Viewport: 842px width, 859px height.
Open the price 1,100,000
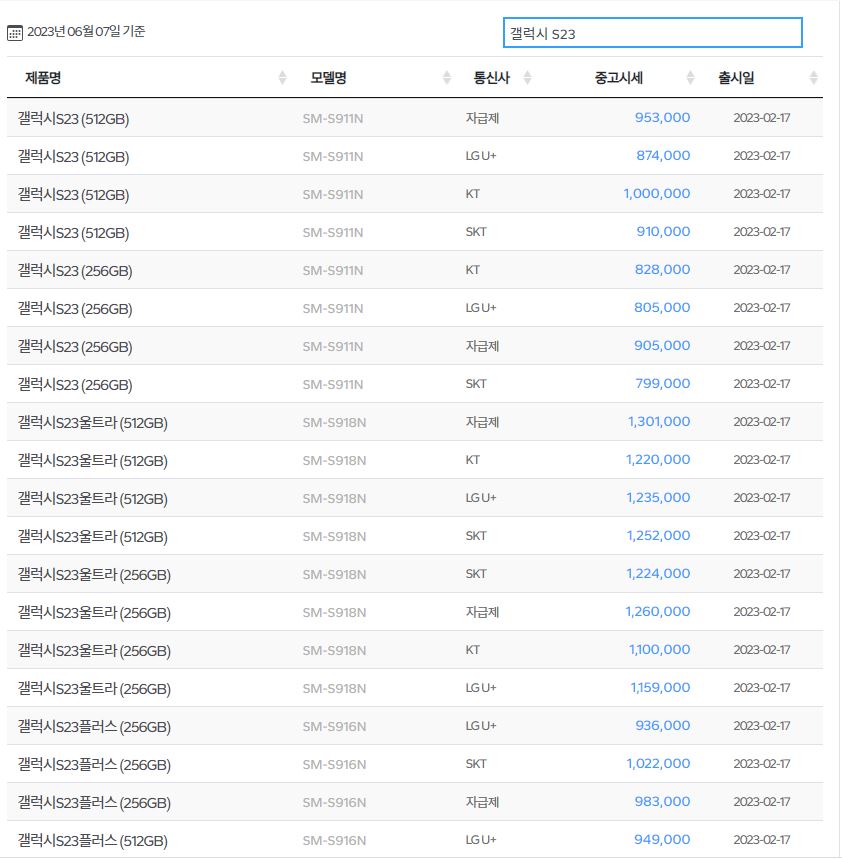[659, 650]
